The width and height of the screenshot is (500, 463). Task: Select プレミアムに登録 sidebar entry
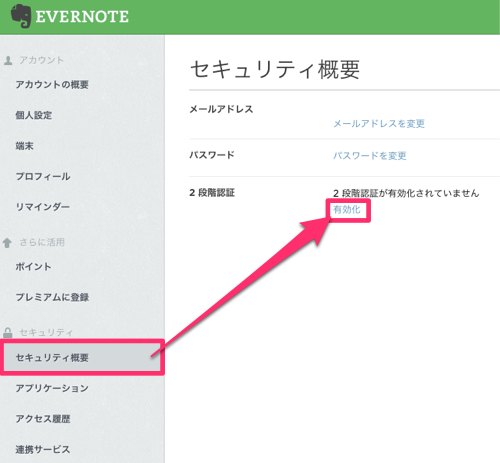[52, 297]
